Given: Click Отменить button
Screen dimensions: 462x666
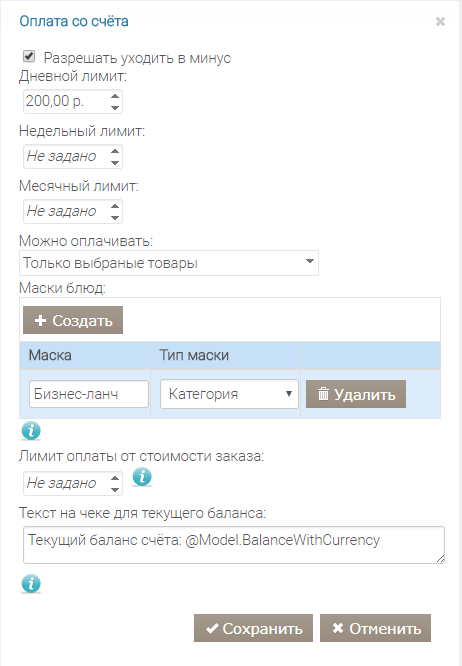Looking at the screenshot, I should click(x=375, y=628).
